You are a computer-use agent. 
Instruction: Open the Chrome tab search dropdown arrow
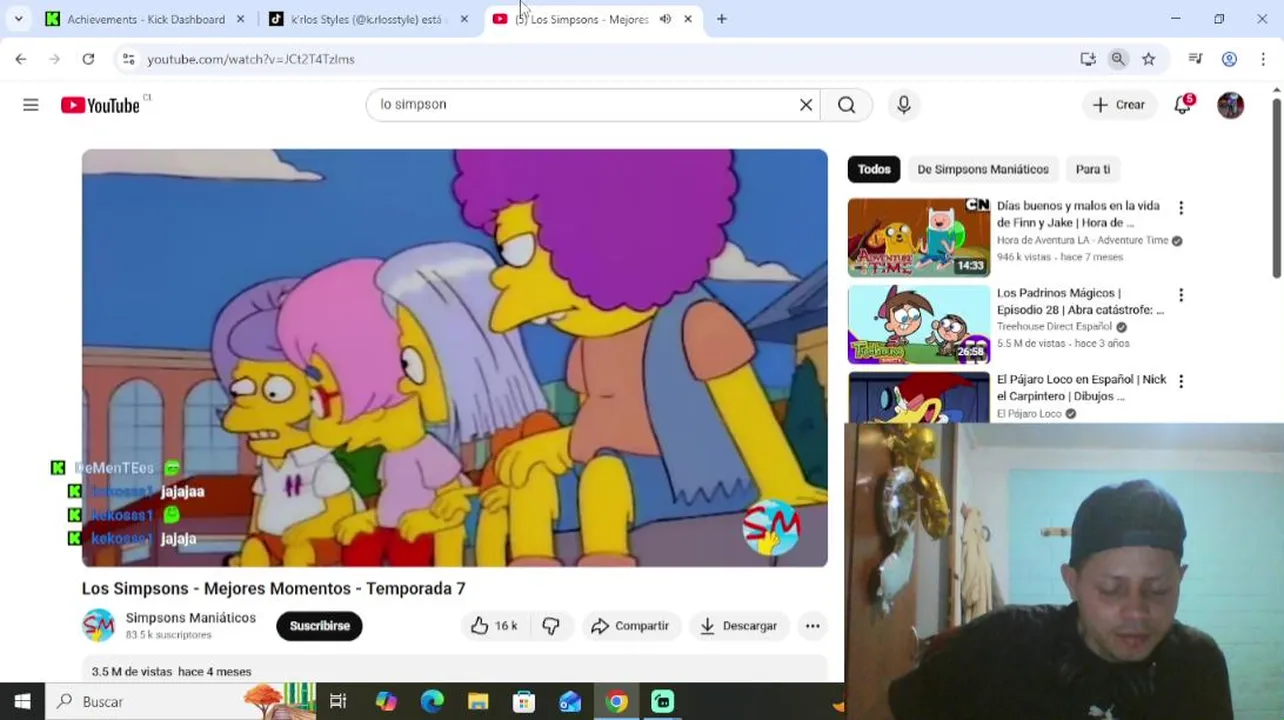[18, 19]
